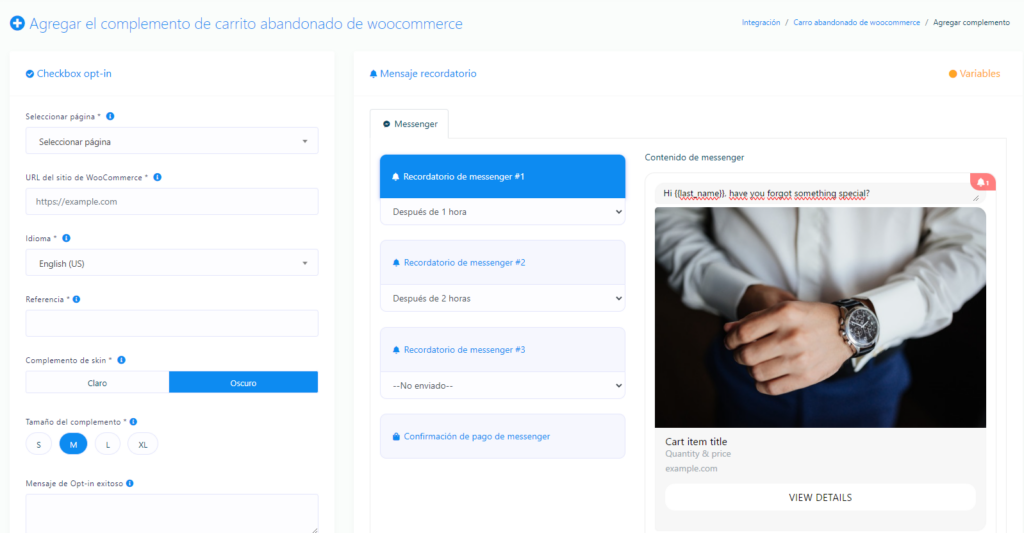Image resolution: width=1024 pixels, height=533 pixels.
Task: Click resize handle on messenger message box
Action: click(976, 197)
